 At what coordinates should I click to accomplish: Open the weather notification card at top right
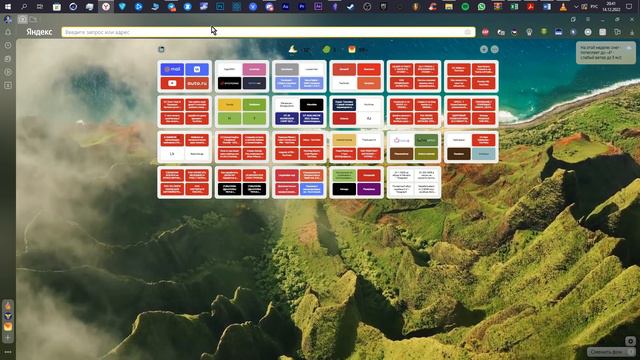click(606, 53)
